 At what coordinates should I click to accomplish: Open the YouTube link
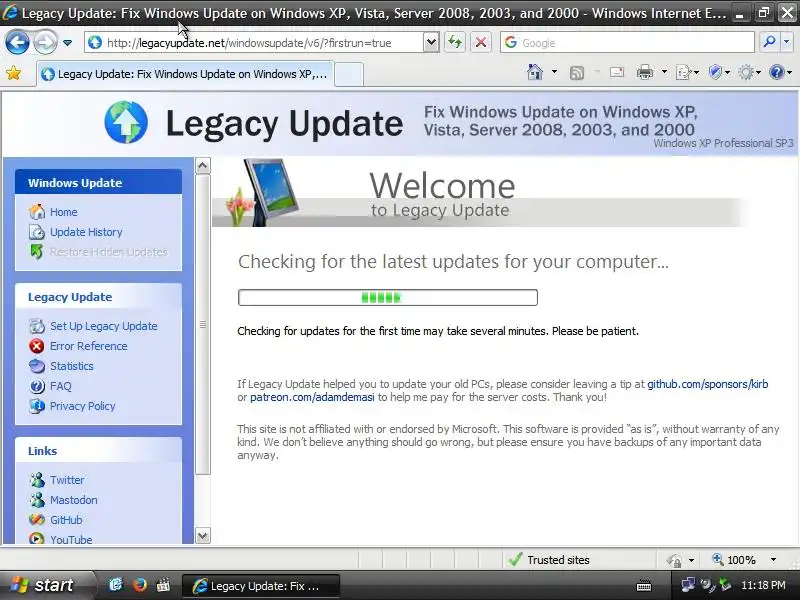(71, 539)
